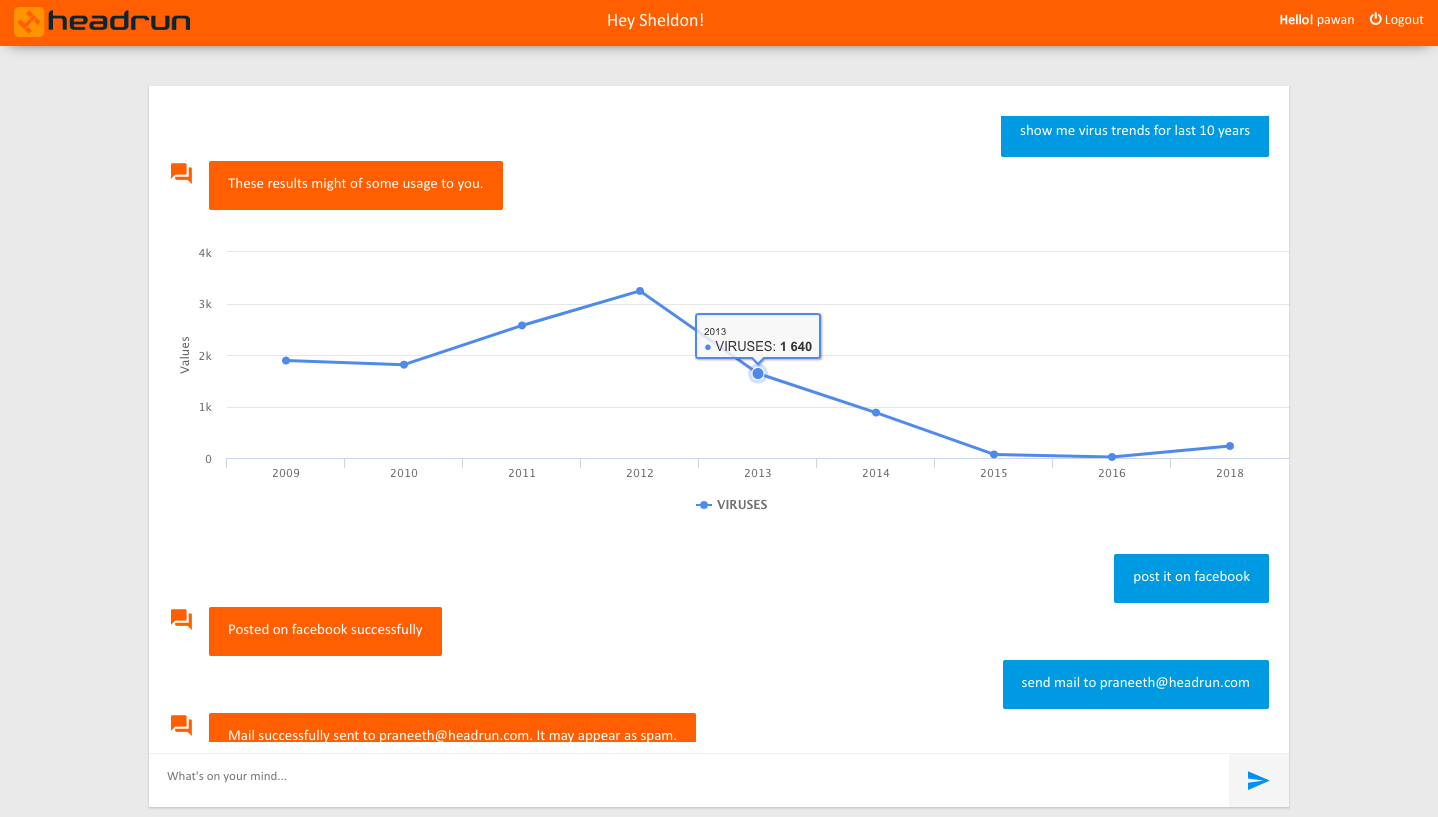Click the 'Values' y-axis title
This screenshot has height=817, width=1438.
pyautogui.click(x=184, y=355)
